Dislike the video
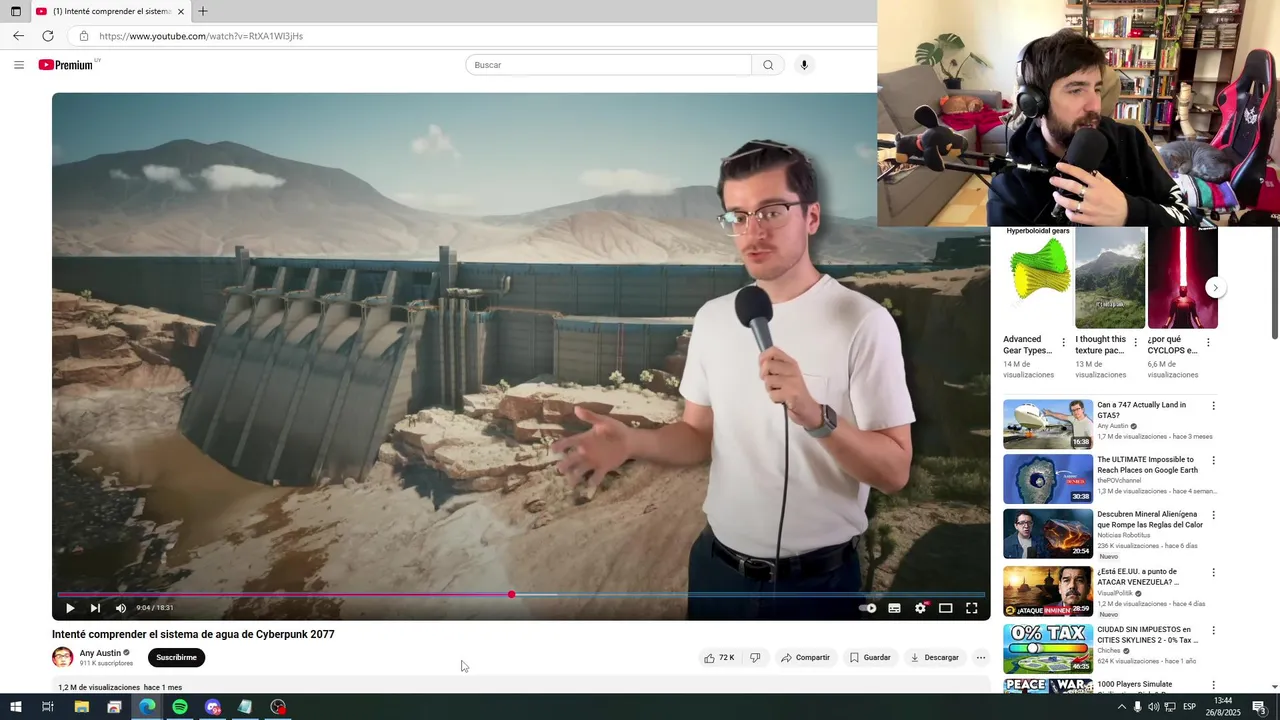1280x720 pixels. (x=755, y=658)
